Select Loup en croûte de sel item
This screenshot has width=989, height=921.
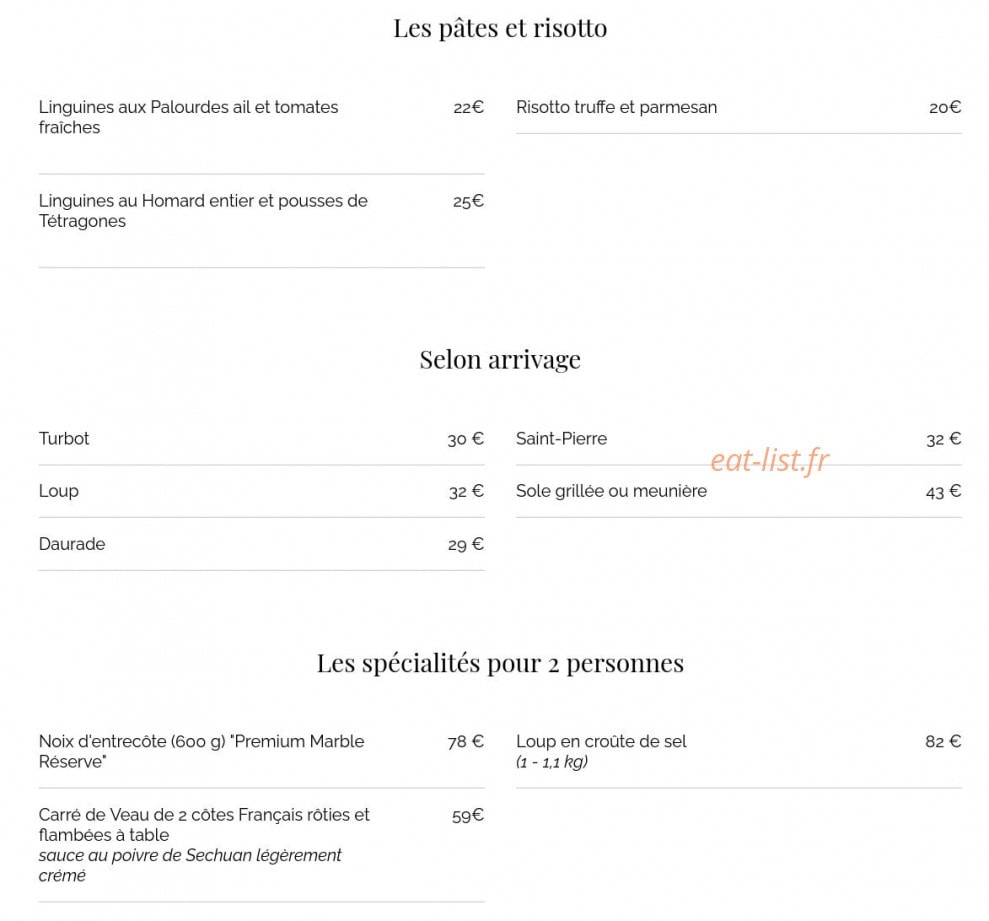click(601, 751)
